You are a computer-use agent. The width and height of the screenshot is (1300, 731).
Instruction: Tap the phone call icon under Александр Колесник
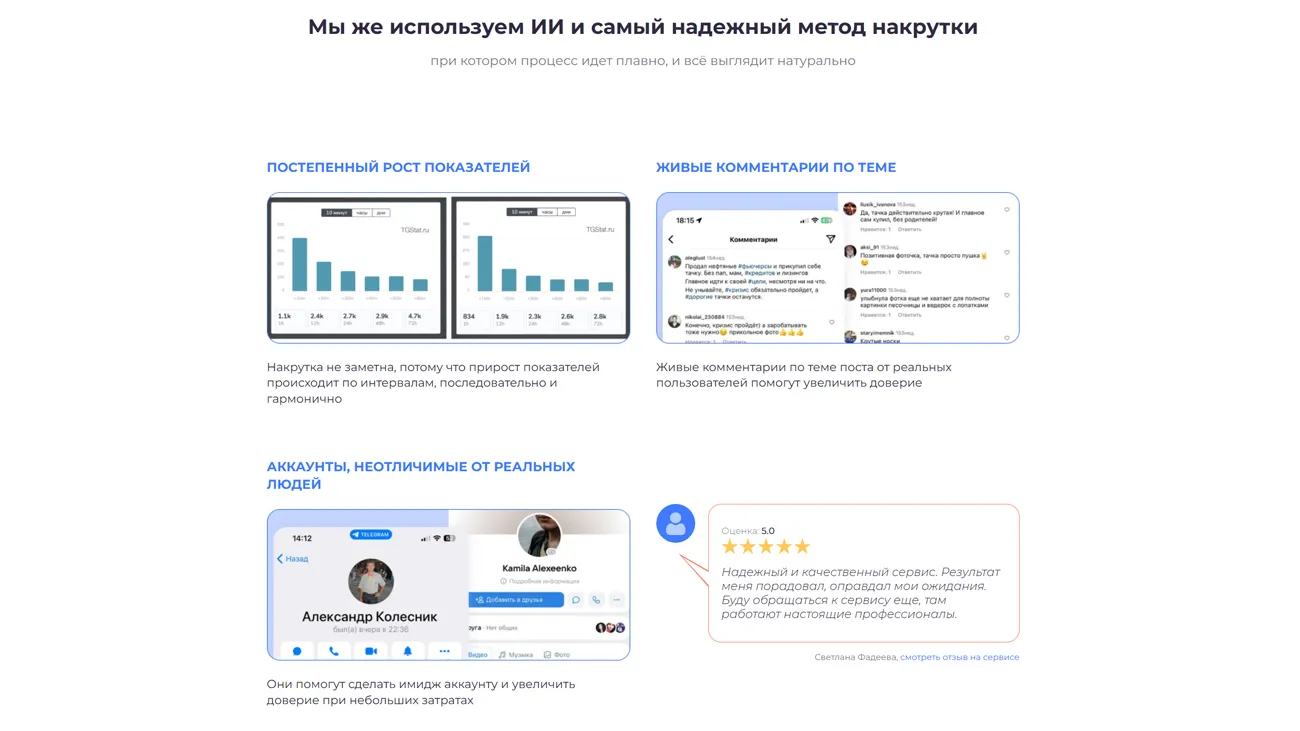tap(334, 651)
